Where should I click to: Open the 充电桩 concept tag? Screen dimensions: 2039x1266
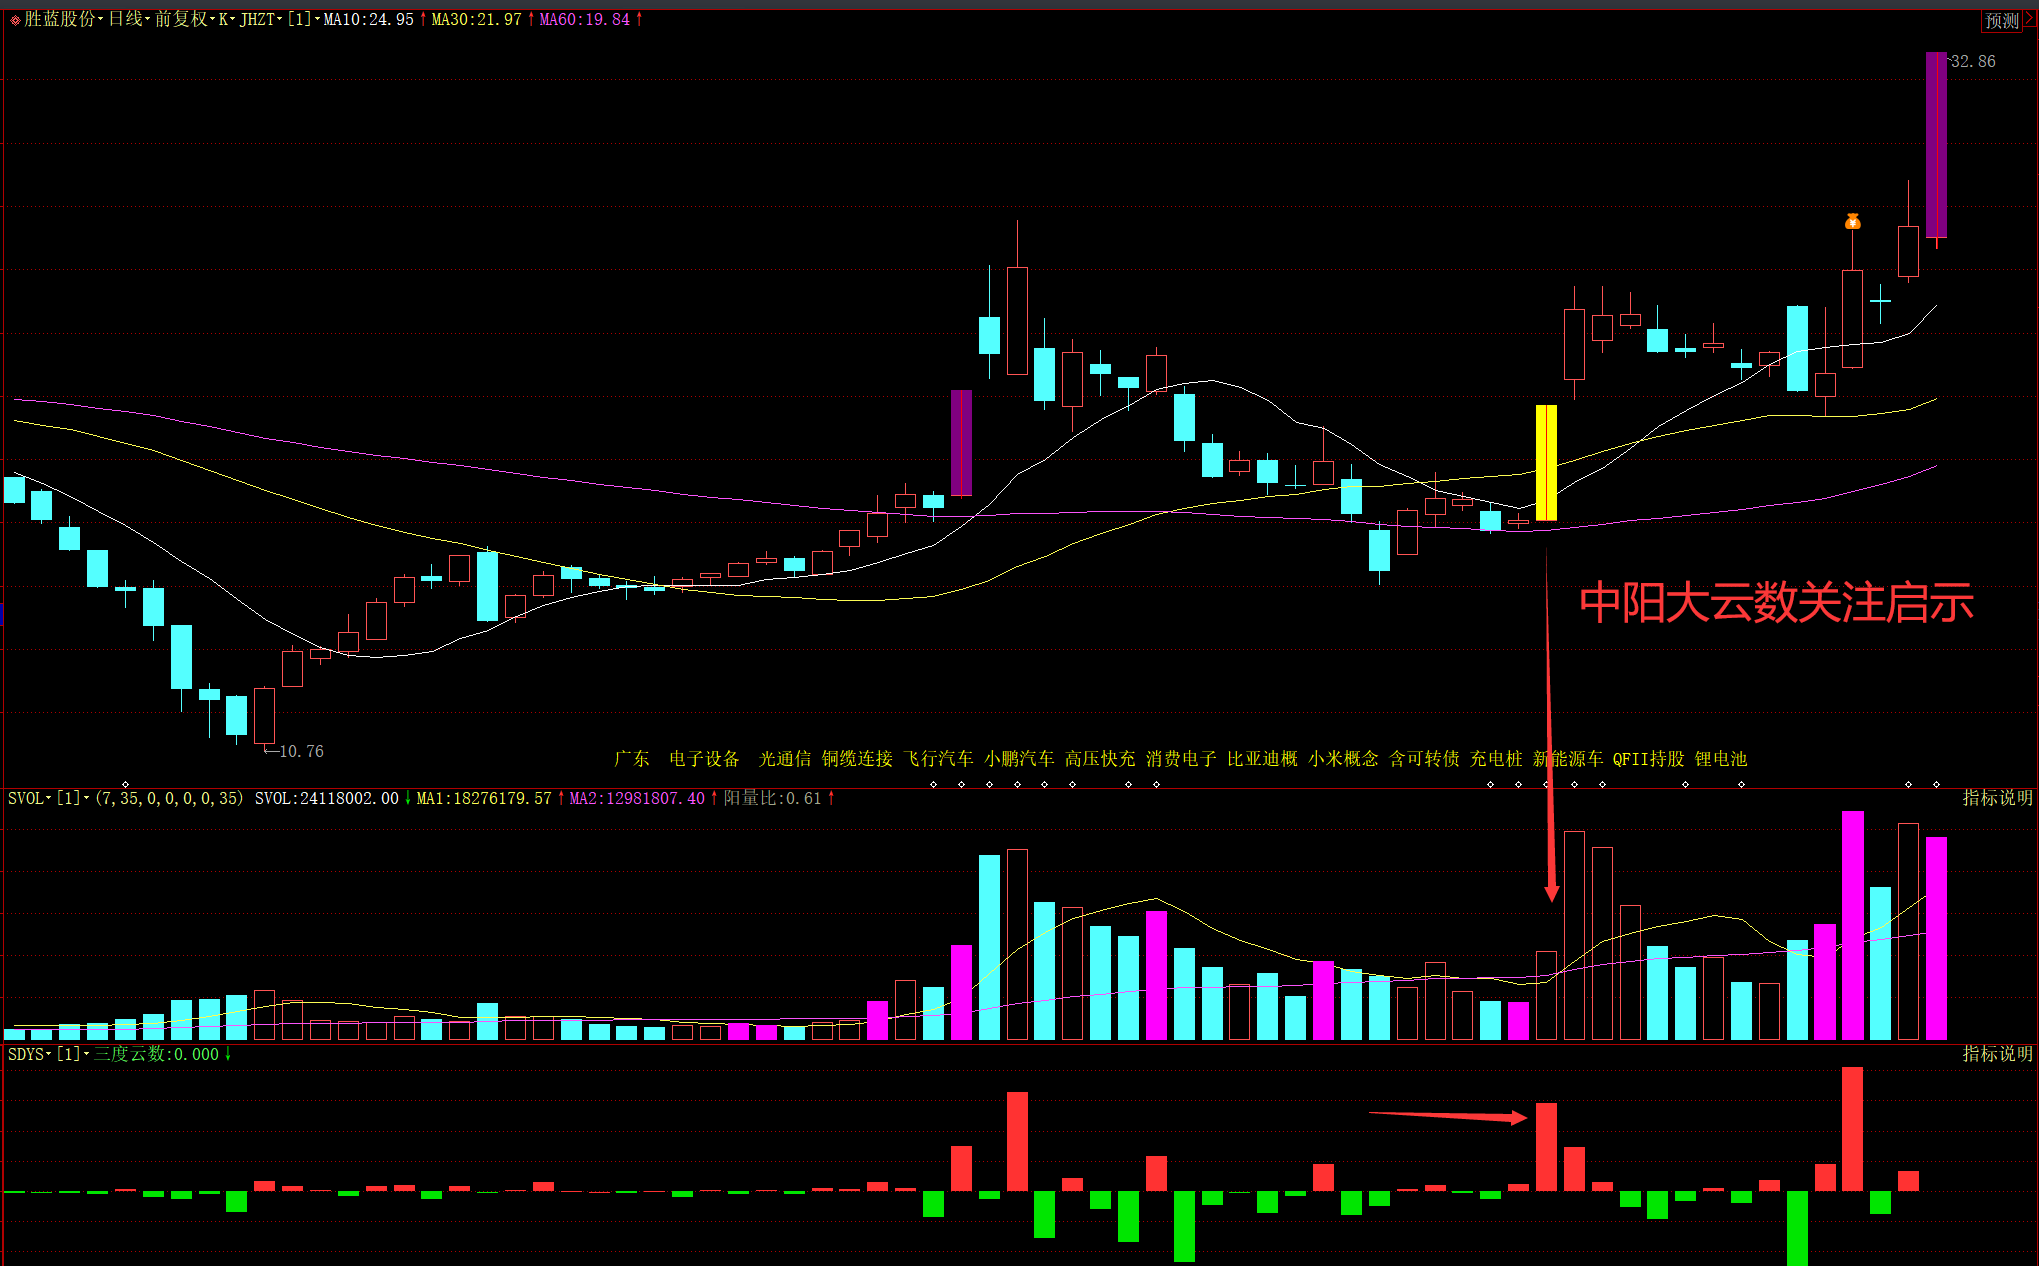(1496, 759)
